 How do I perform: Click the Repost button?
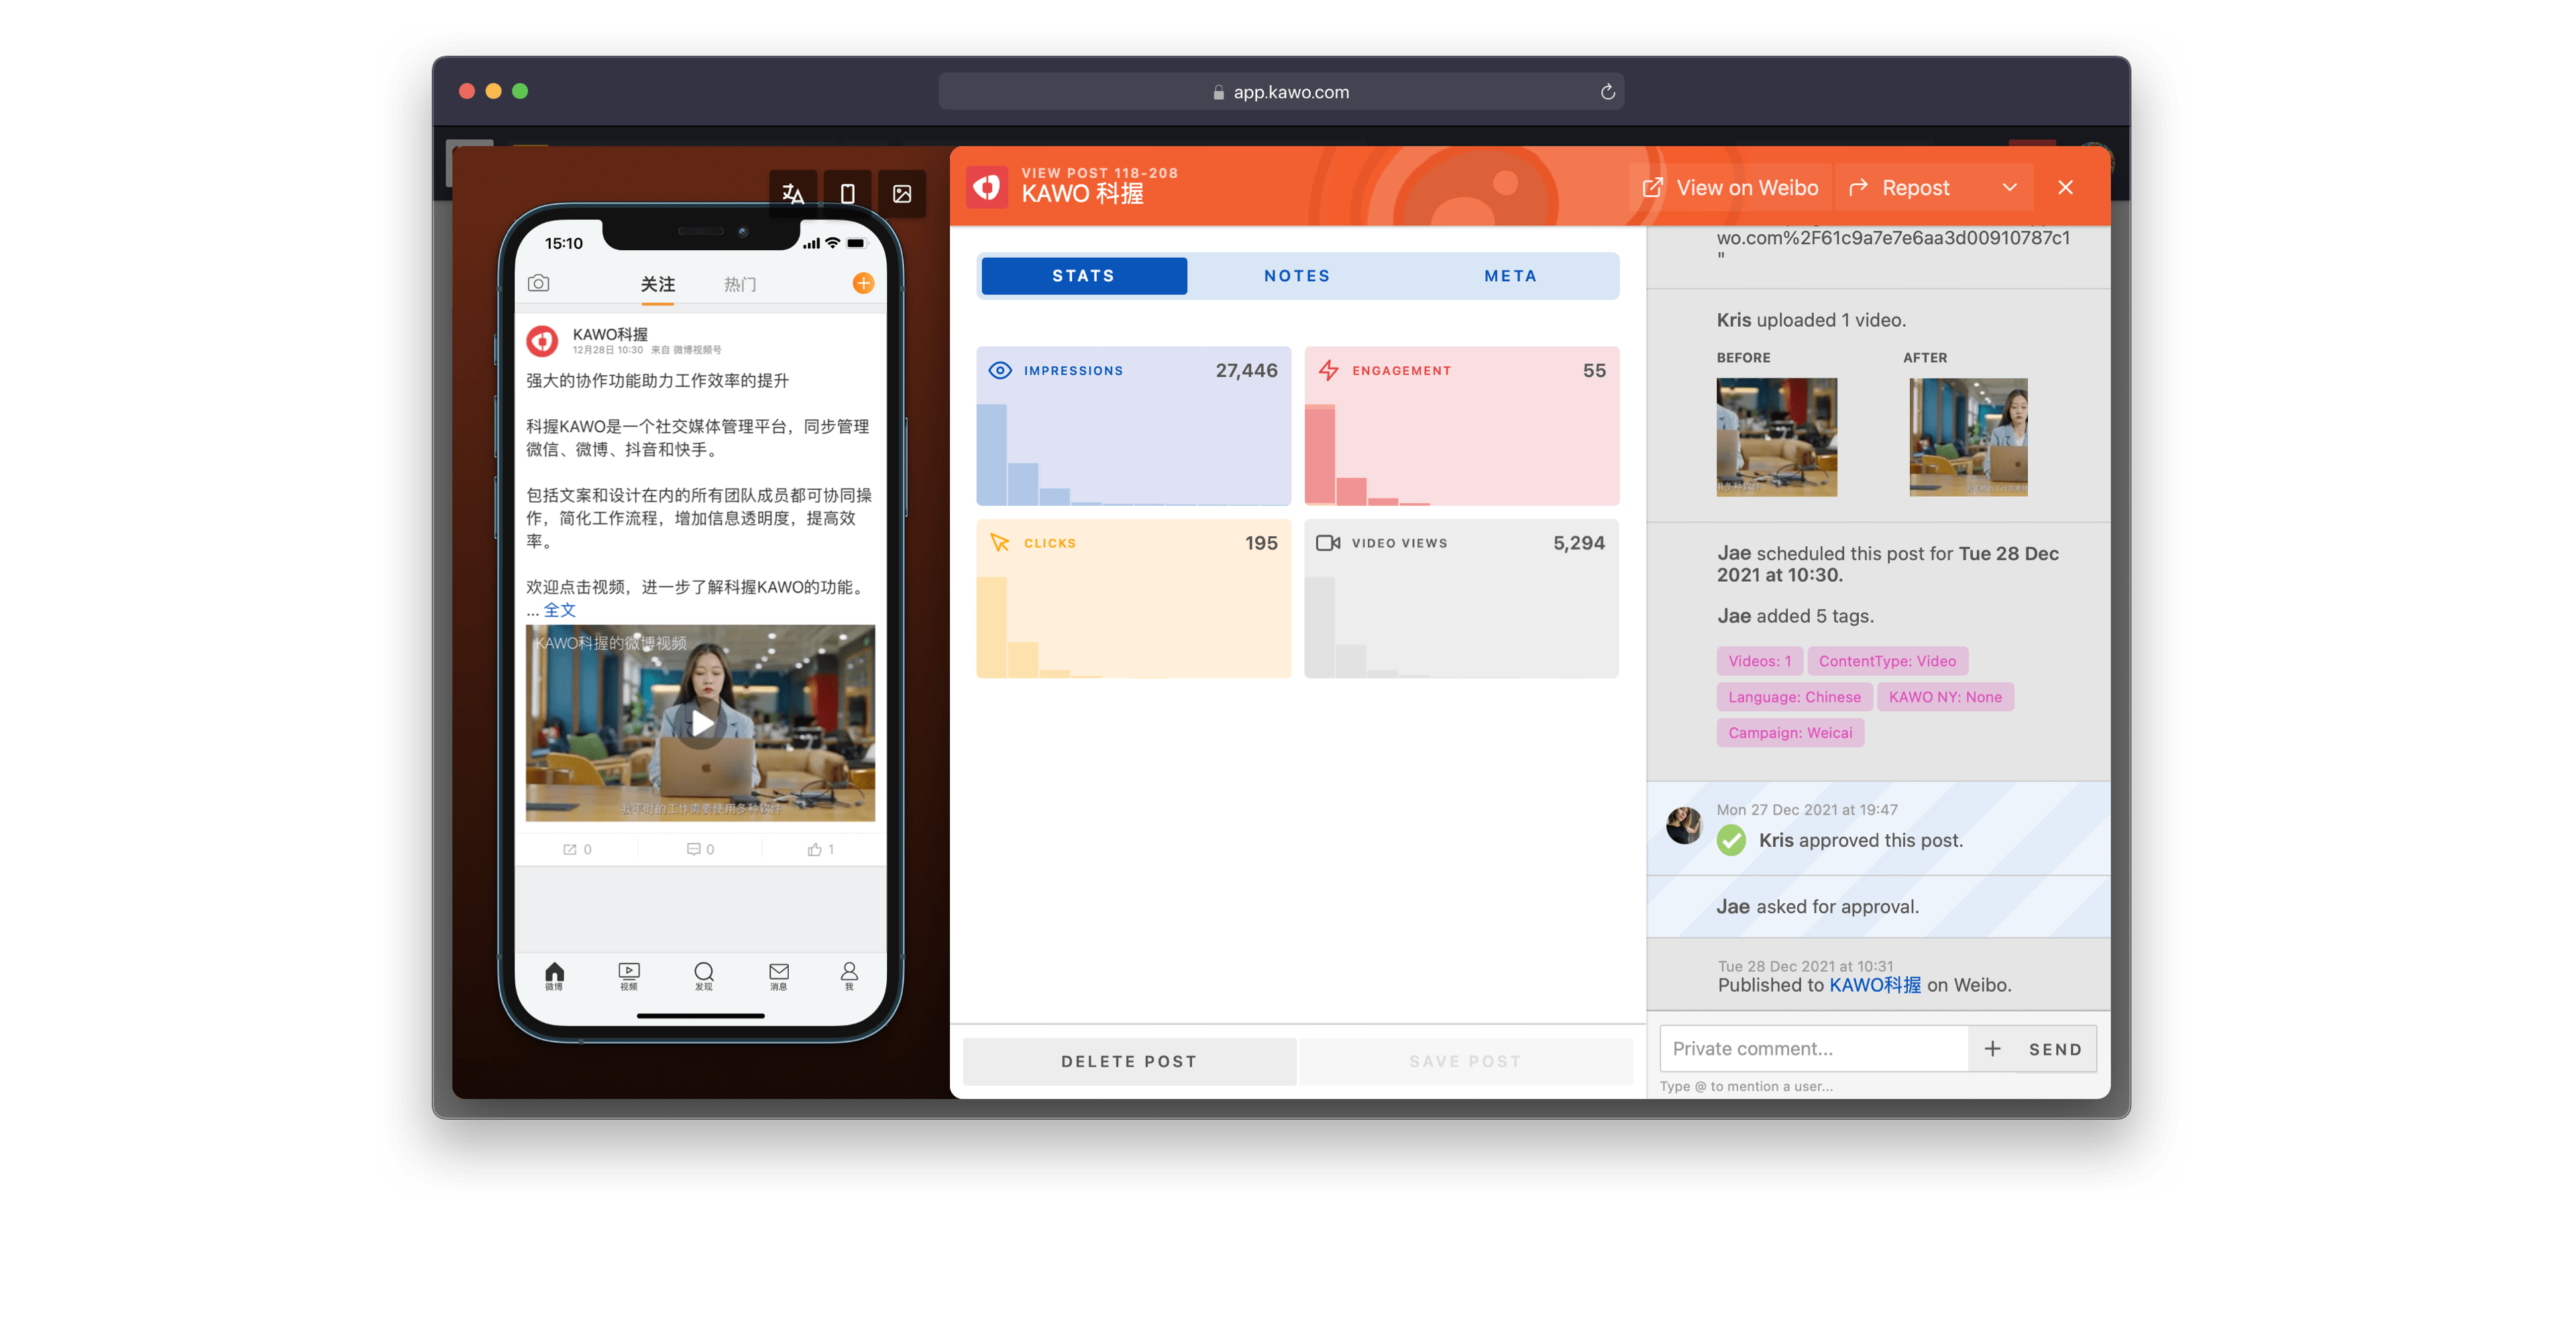[x=1900, y=187]
